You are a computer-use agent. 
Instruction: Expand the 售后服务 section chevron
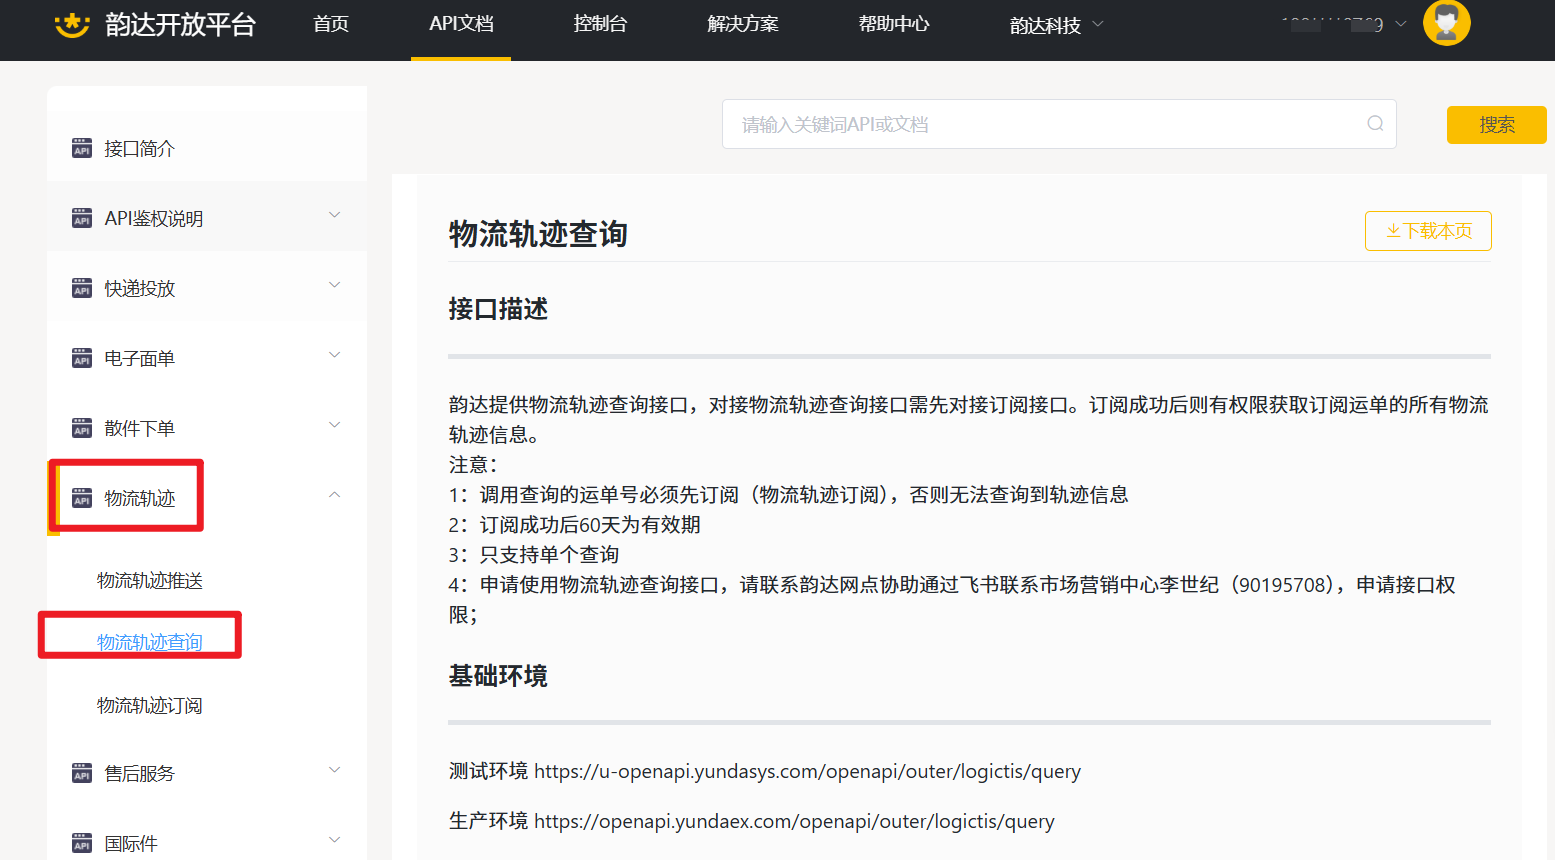[335, 770]
